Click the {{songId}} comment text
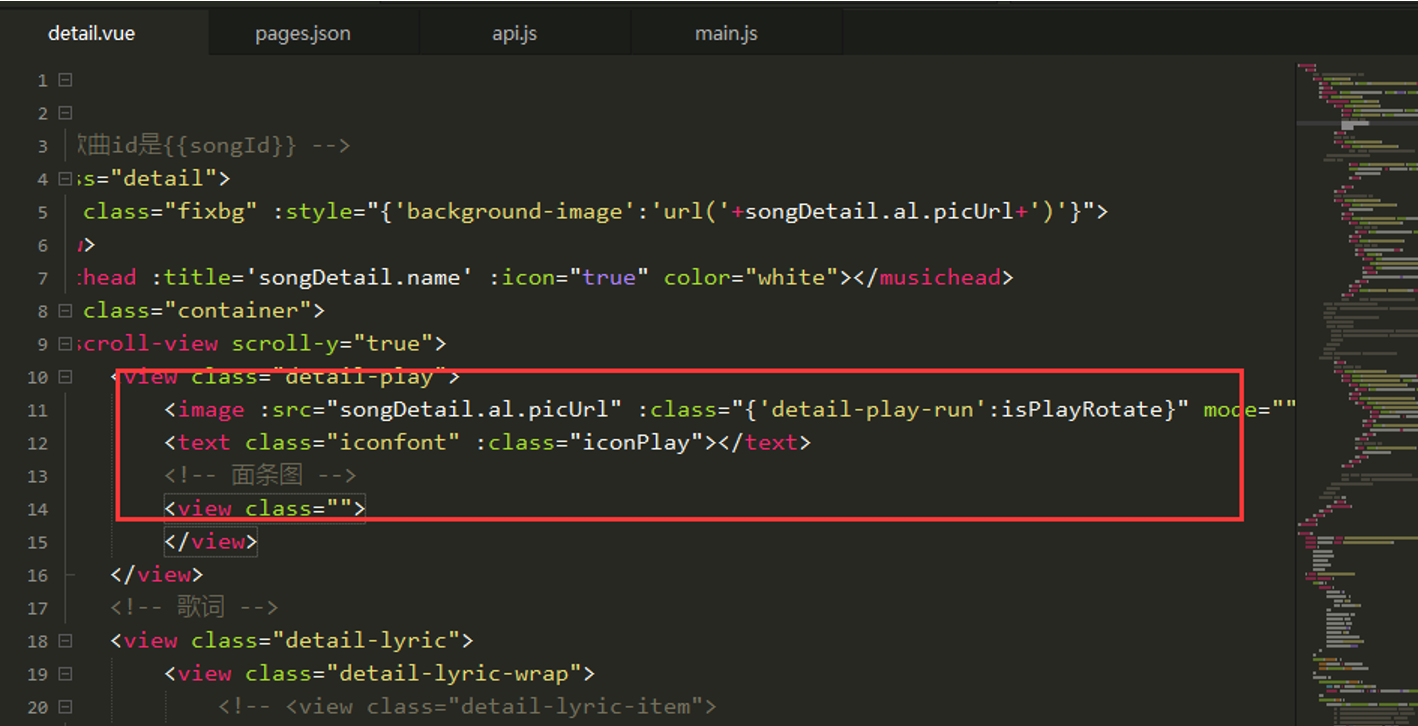This screenshot has width=1418, height=726. (x=230, y=146)
